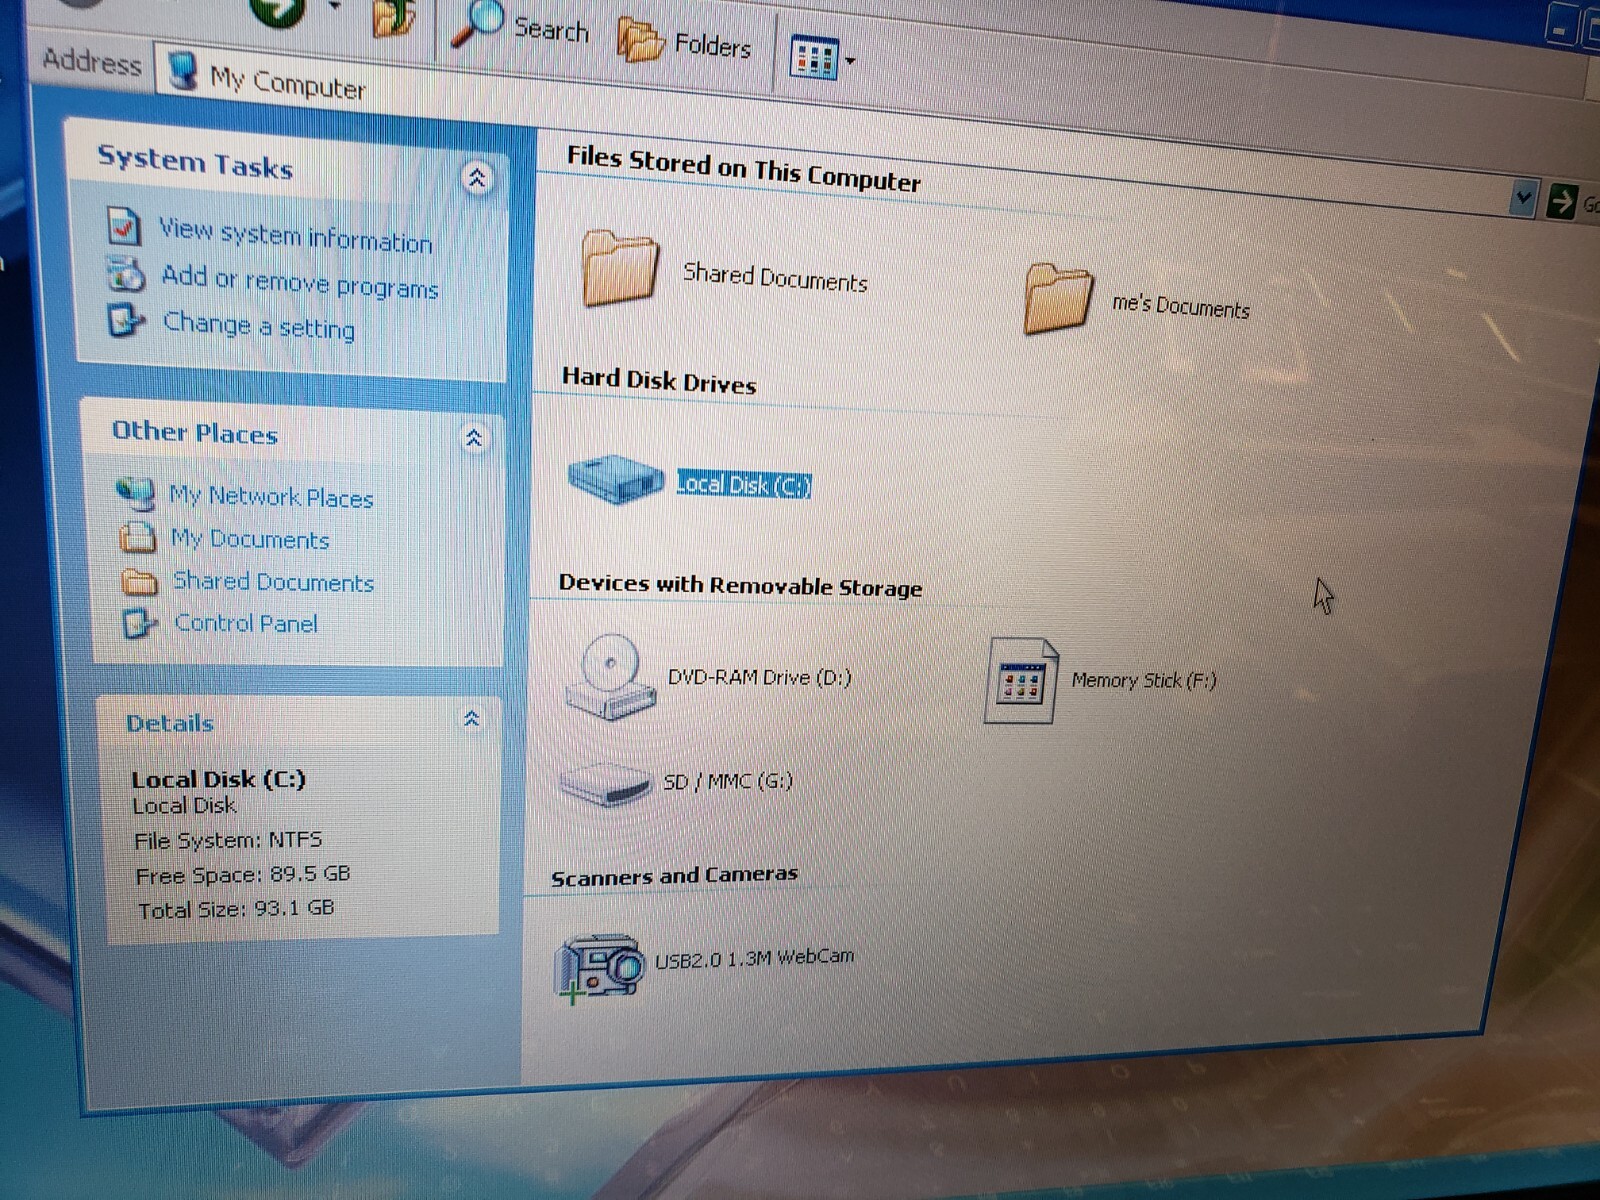The height and width of the screenshot is (1200, 1600).
Task: Click the SD / MMC (G:) label
Action: [x=728, y=781]
